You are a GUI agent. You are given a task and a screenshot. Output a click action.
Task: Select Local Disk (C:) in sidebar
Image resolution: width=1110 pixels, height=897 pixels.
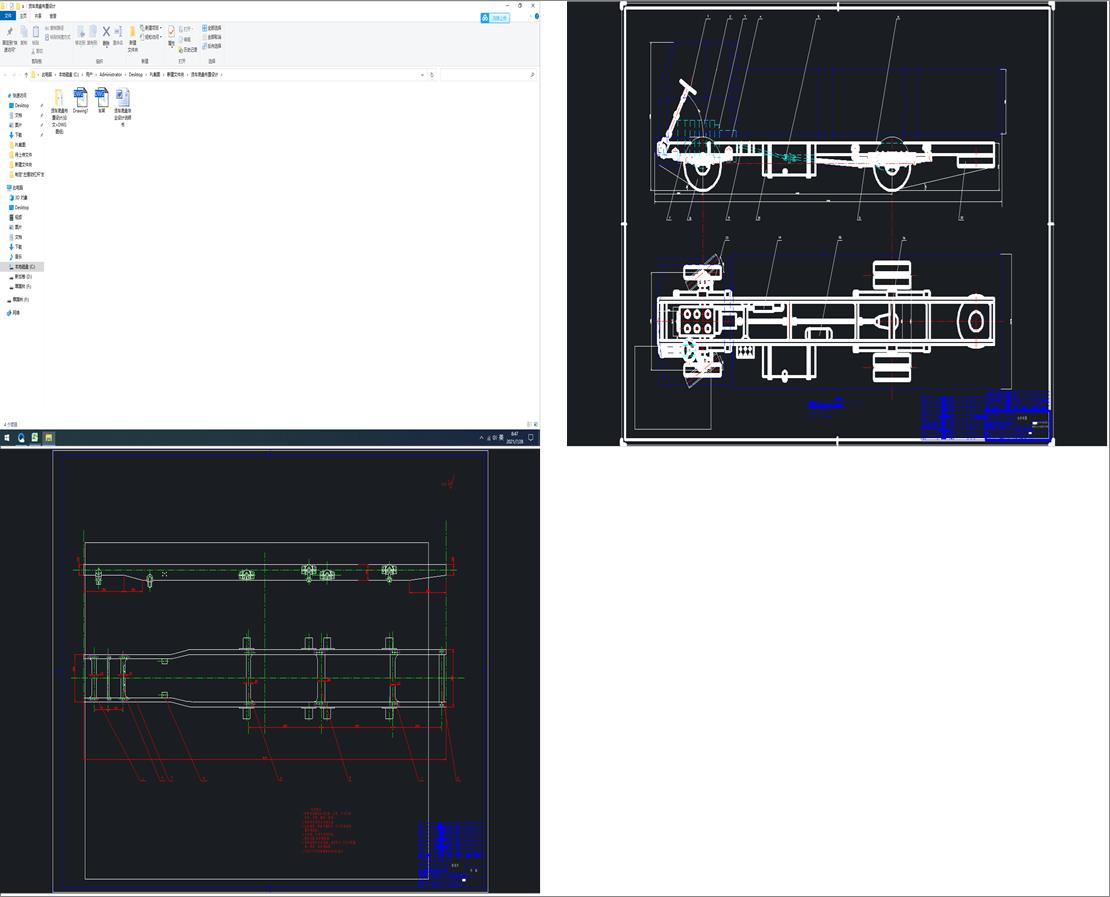pos(23,267)
